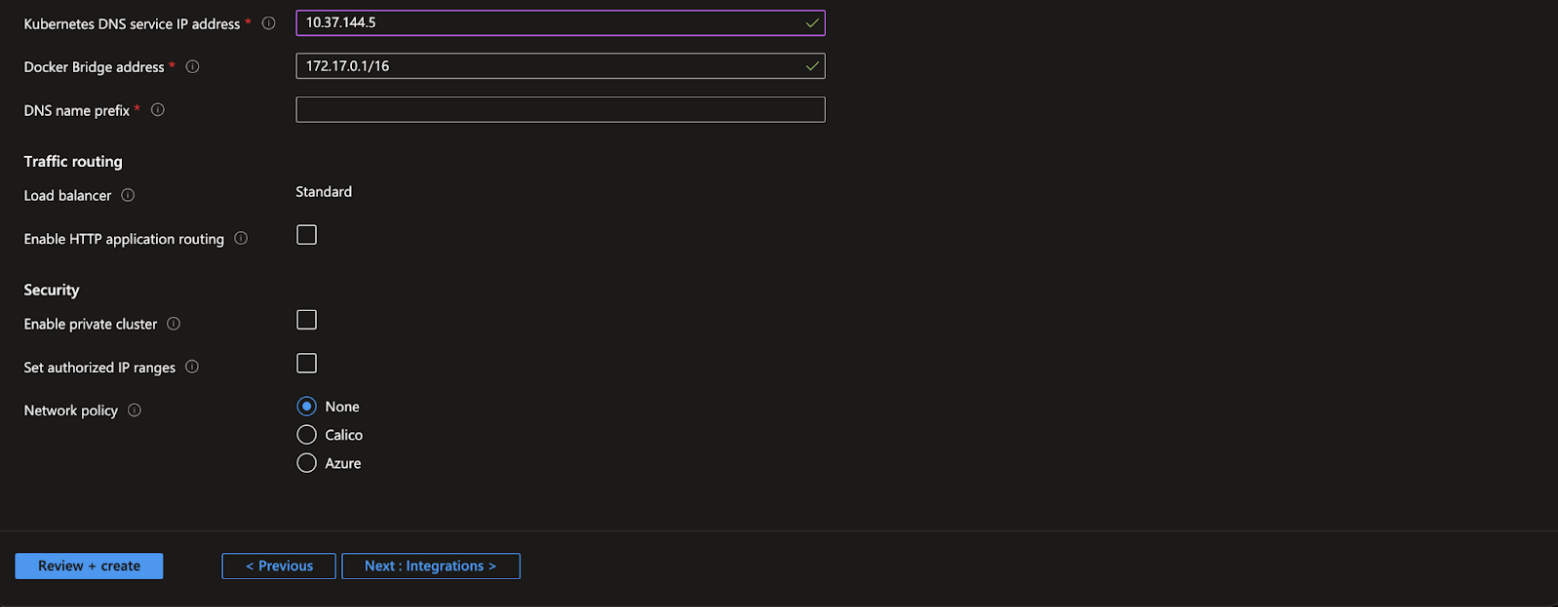Click info icon next to Kubernetes DNS service IP
This screenshot has width=1558, height=610.
[268, 23]
